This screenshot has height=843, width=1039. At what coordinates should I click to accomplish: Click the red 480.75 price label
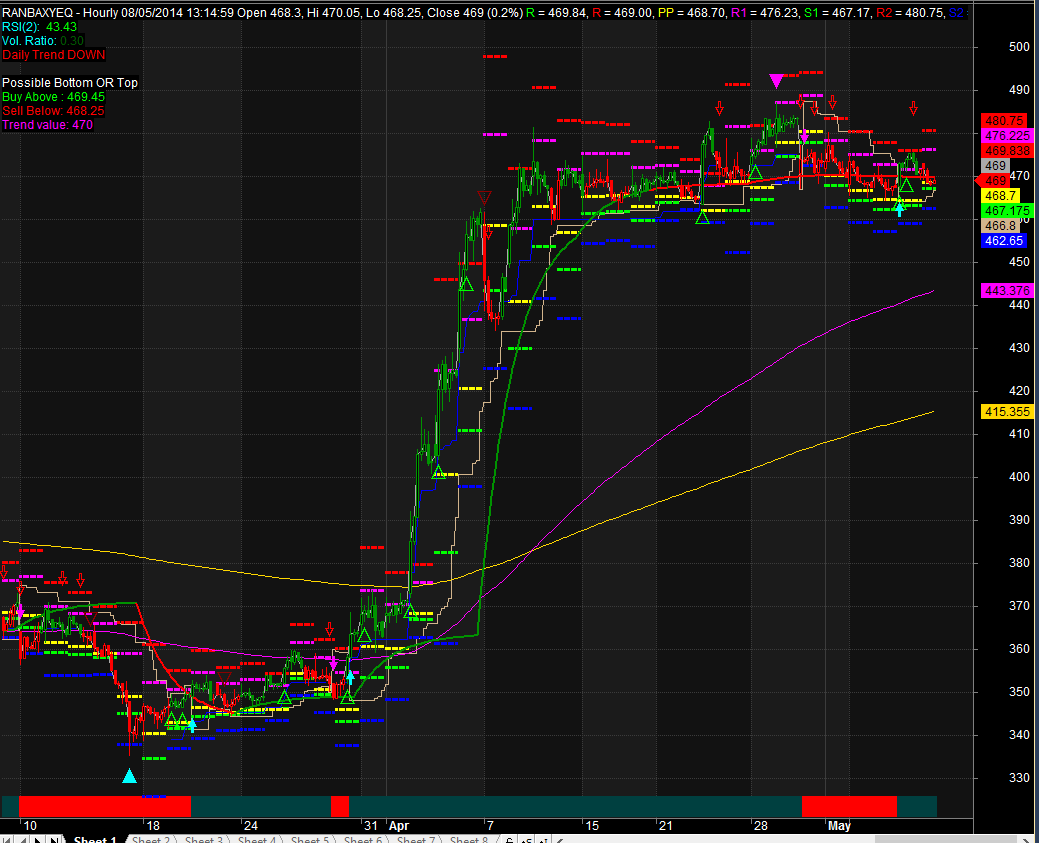(x=1004, y=121)
